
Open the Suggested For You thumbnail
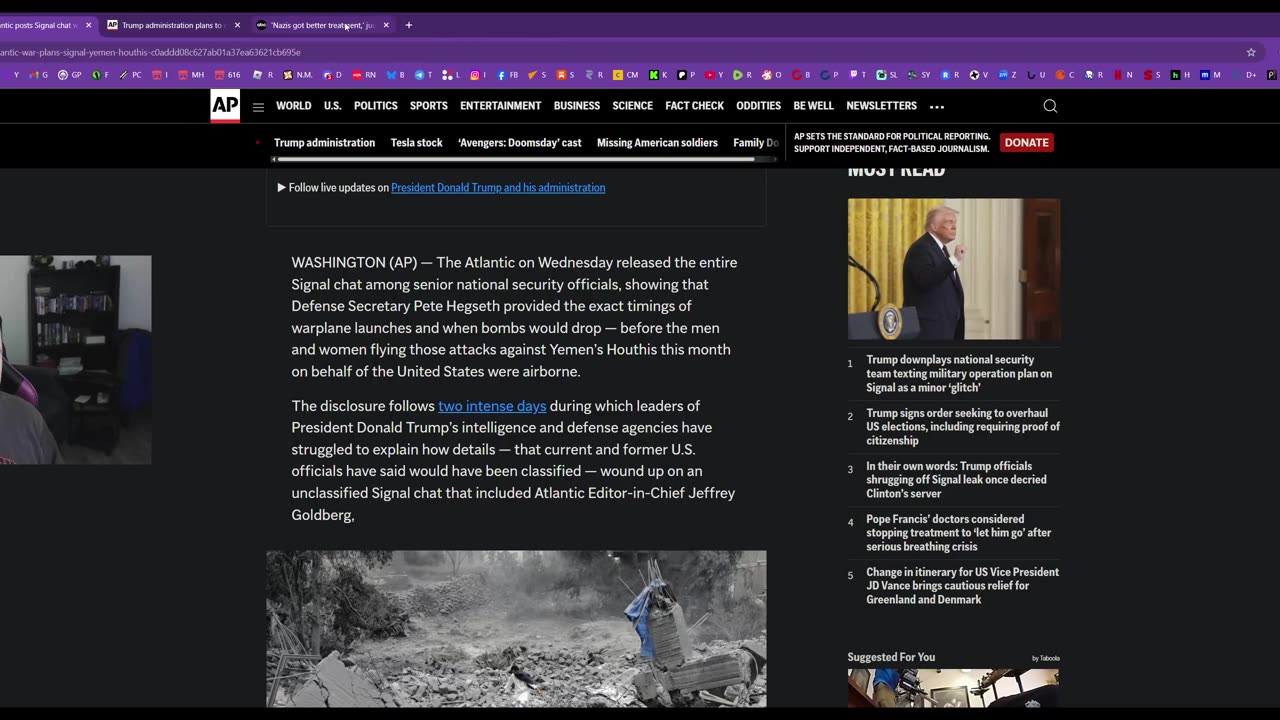[953, 689]
